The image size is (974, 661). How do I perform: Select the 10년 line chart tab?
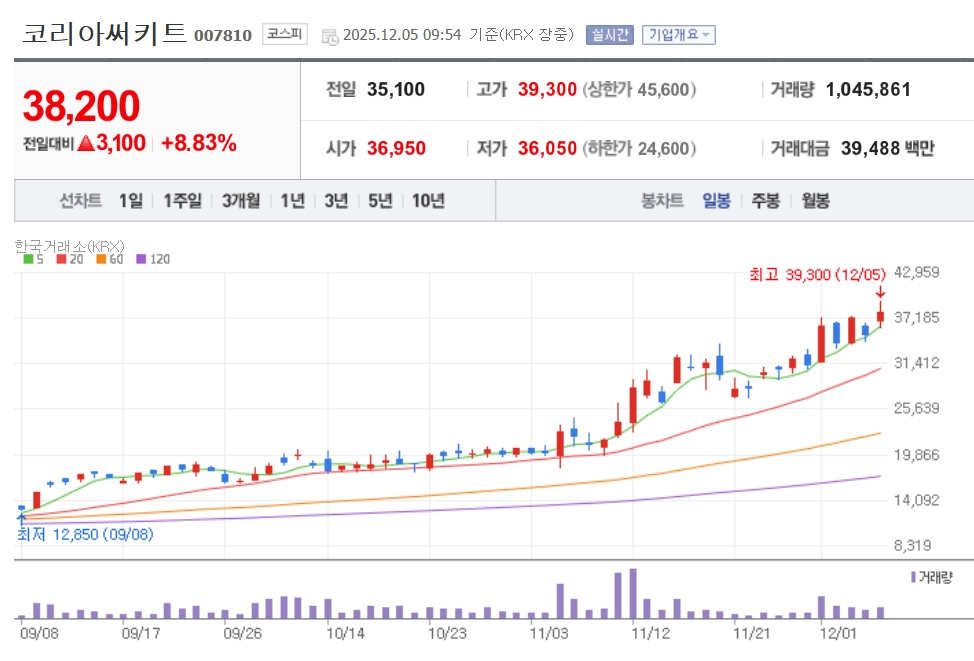(x=429, y=201)
